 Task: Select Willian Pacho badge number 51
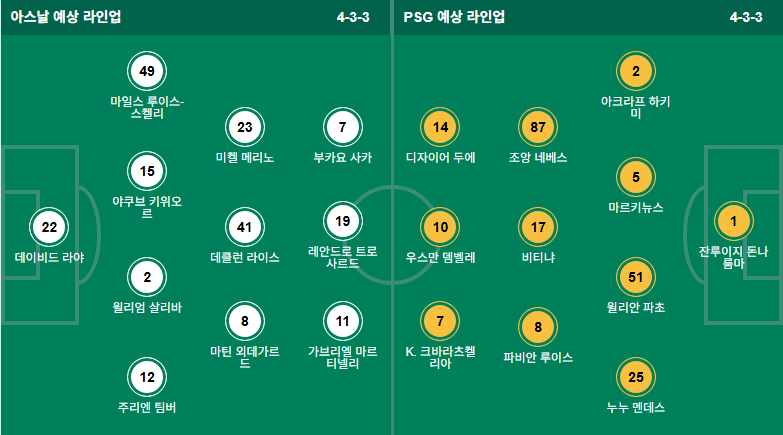click(x=636, y=277)
